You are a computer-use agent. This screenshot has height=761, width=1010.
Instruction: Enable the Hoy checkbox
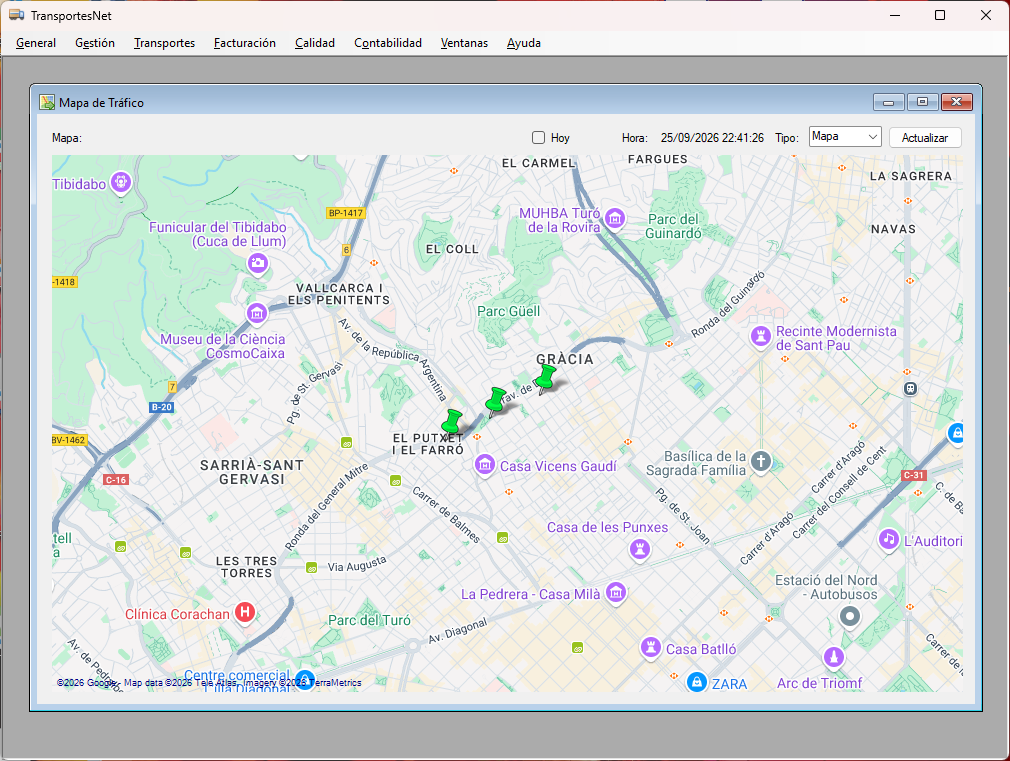click(x=538, y=137)
